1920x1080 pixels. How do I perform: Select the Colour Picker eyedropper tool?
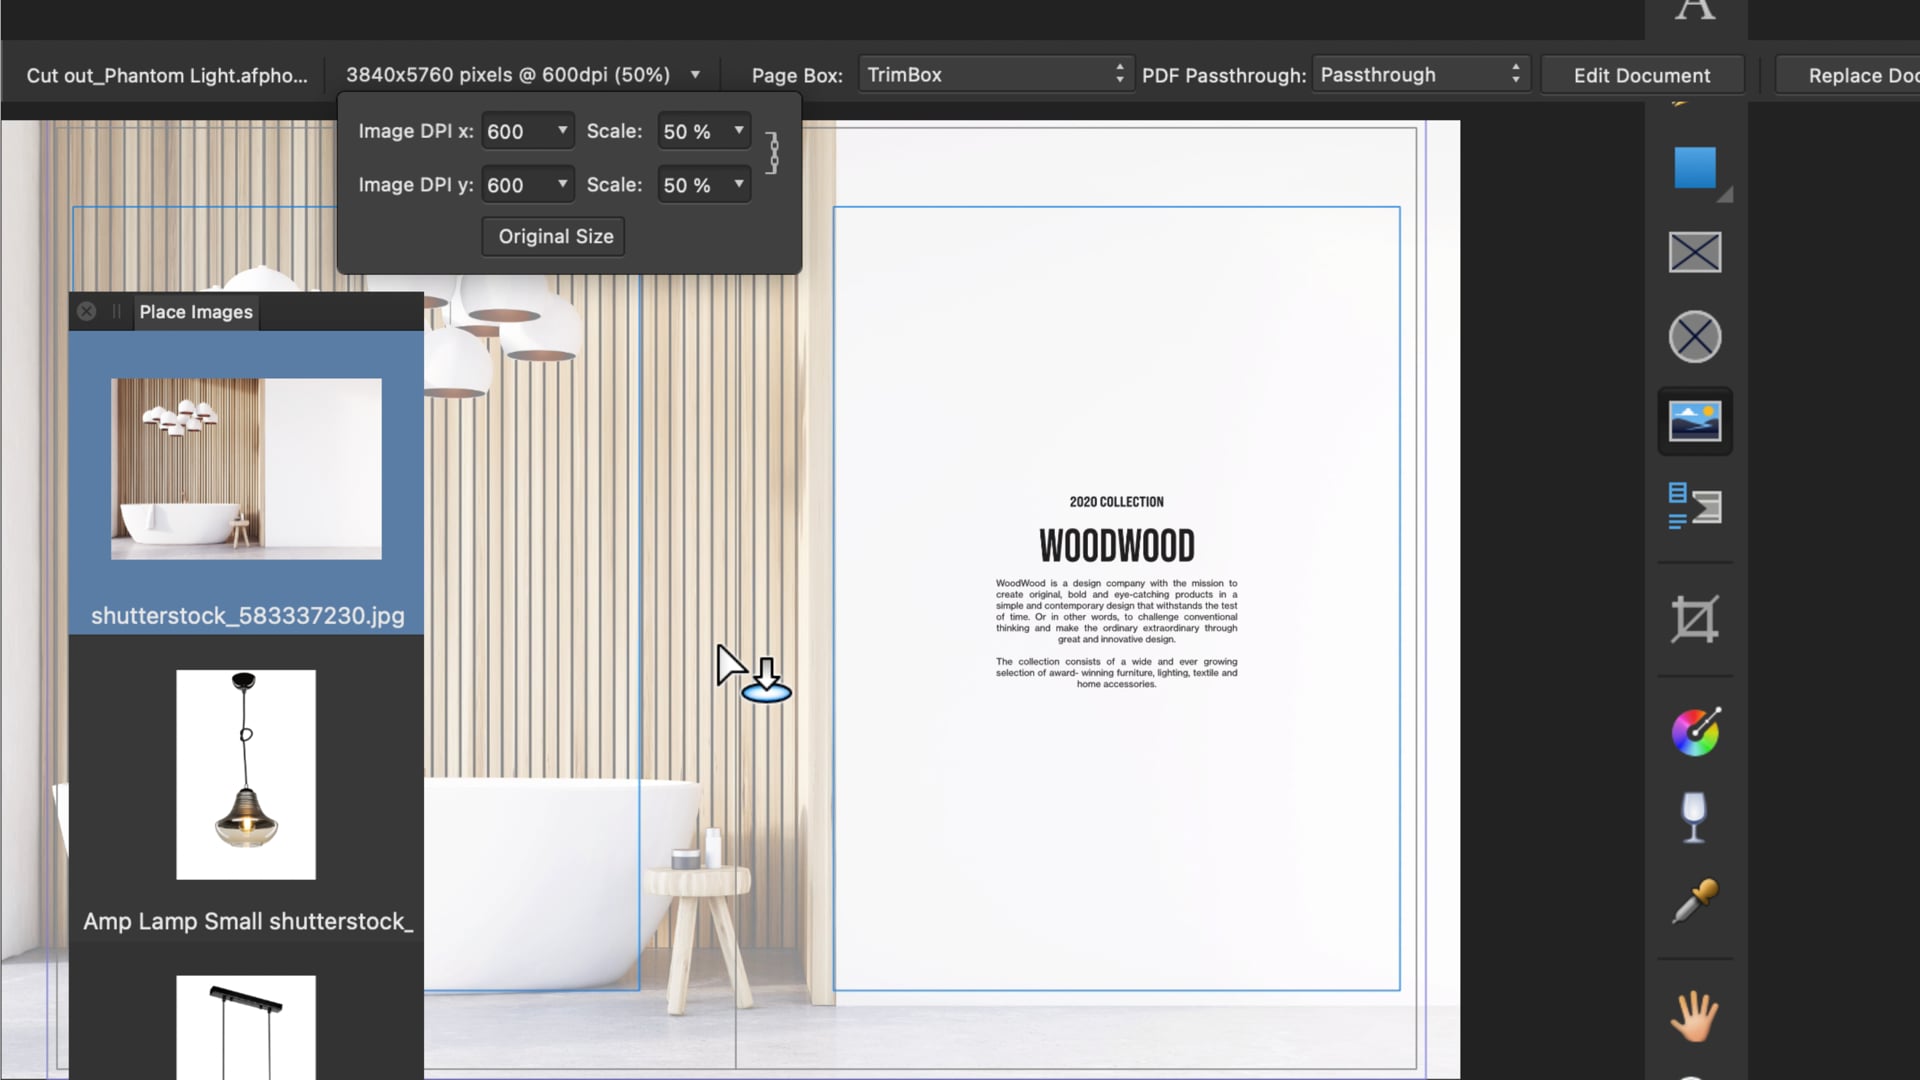[1695, 901]
